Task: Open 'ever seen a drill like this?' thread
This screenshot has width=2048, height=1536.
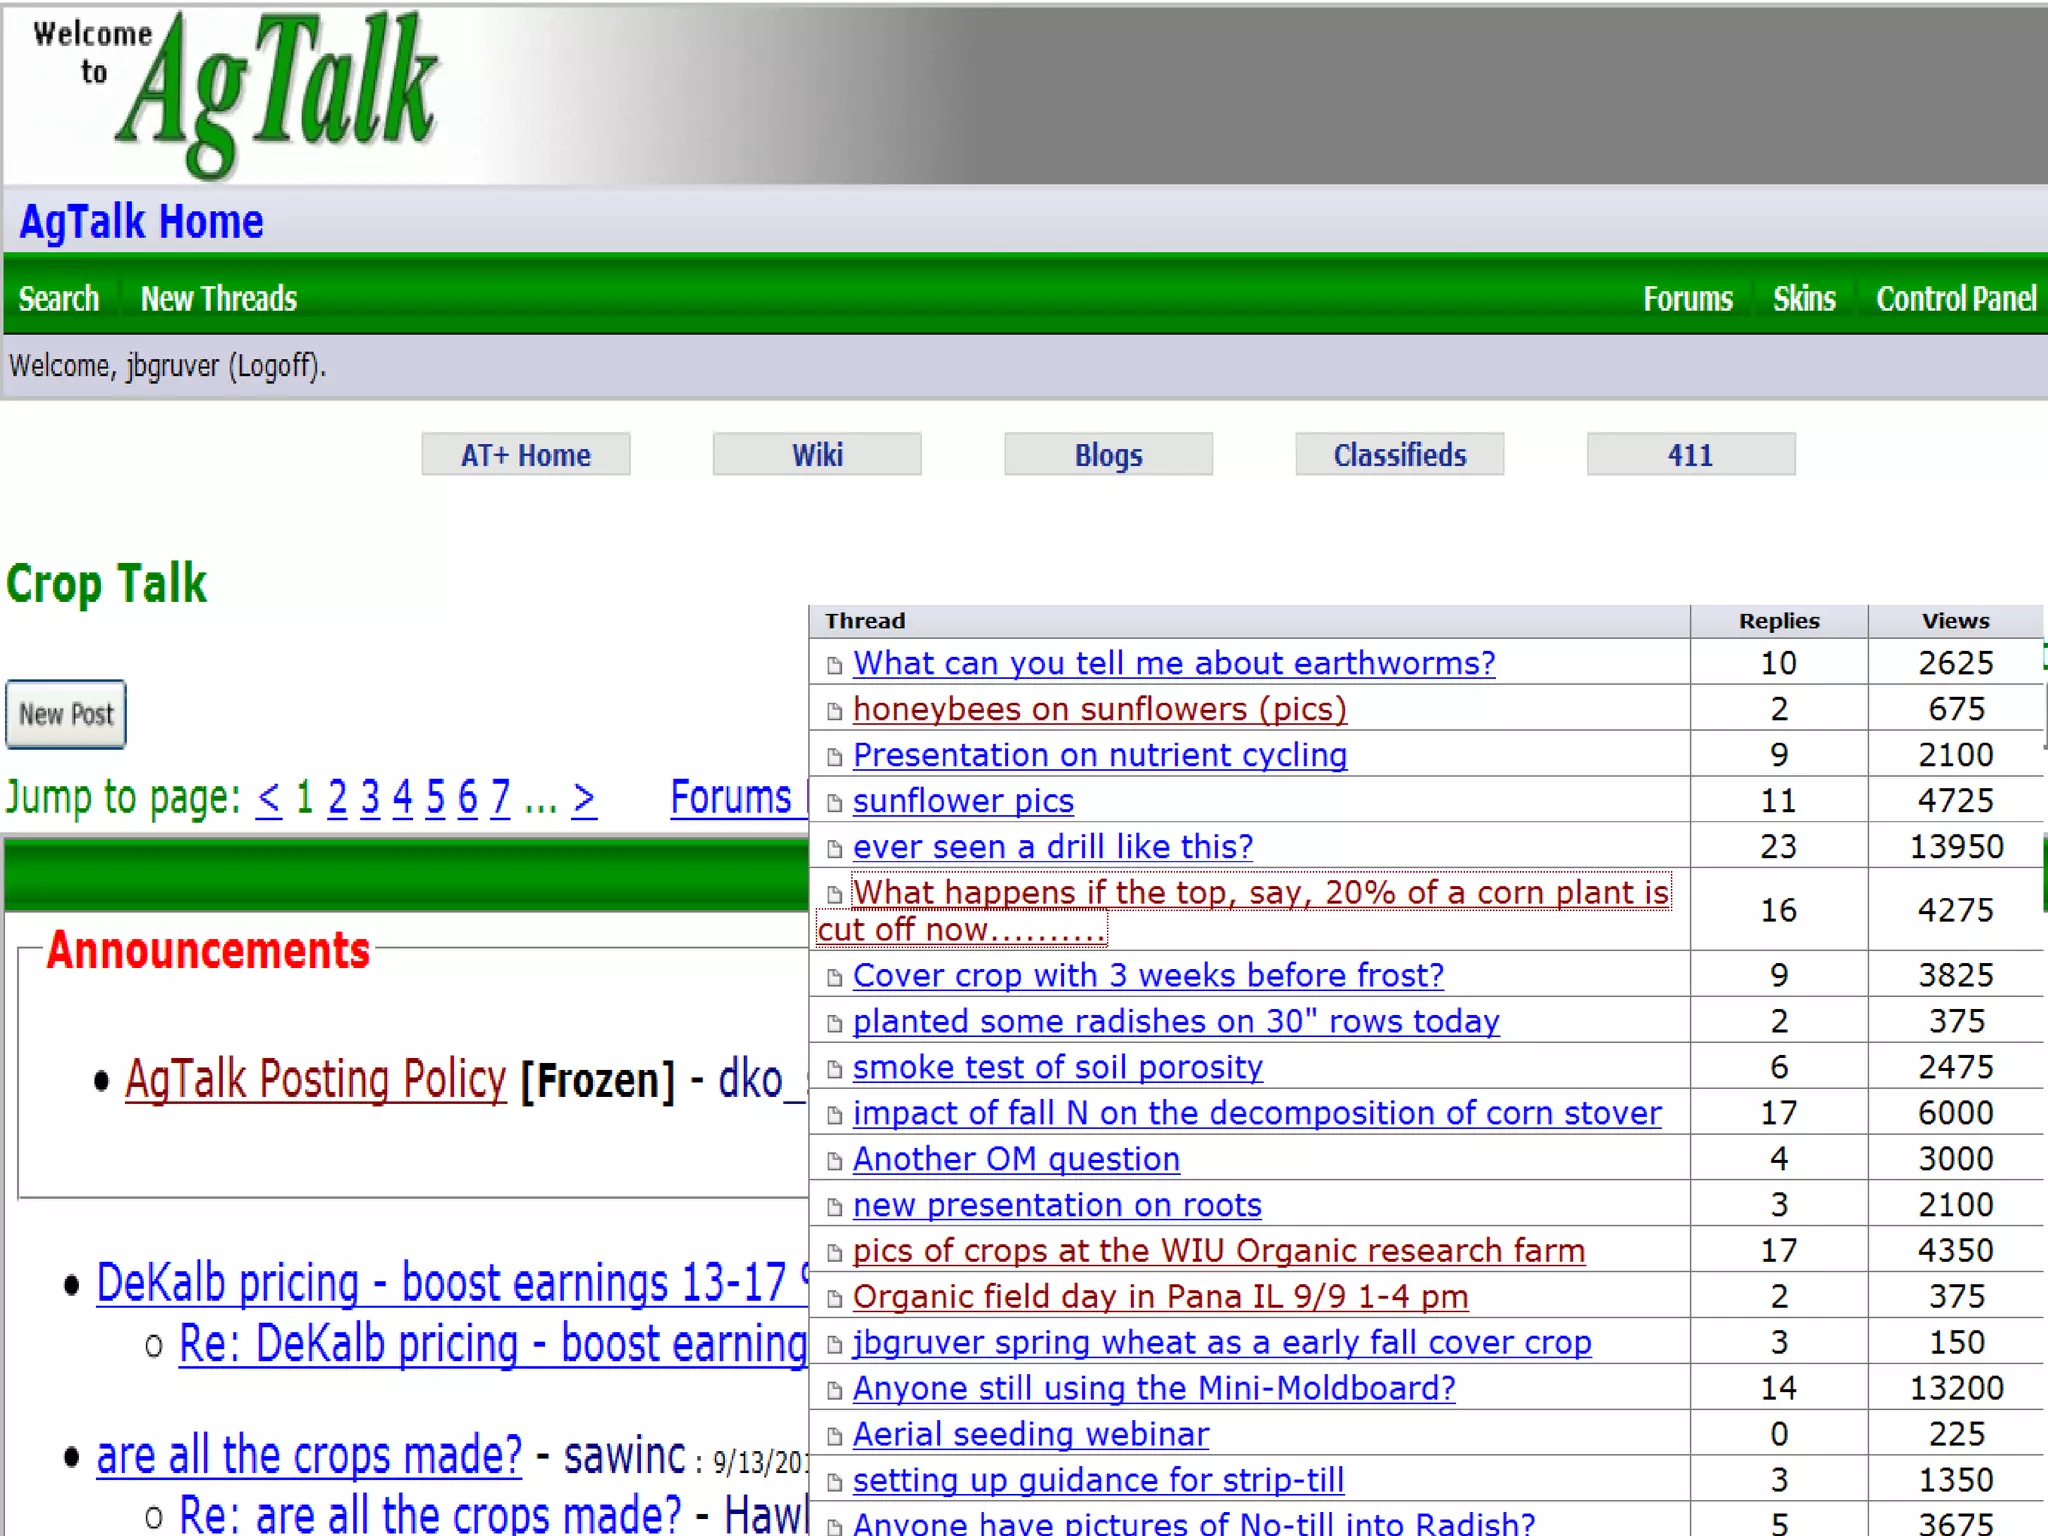Action: tap(1052, 847)
